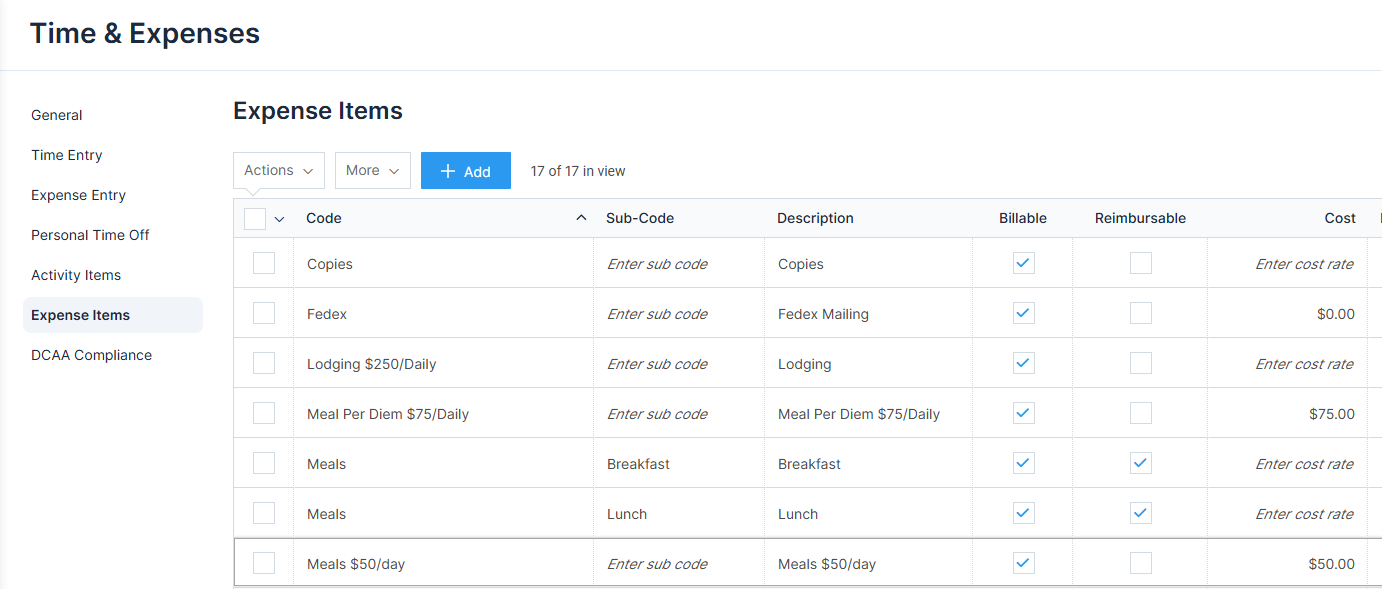Open the General settings page

pyautogui.click(x=56, y=115)
